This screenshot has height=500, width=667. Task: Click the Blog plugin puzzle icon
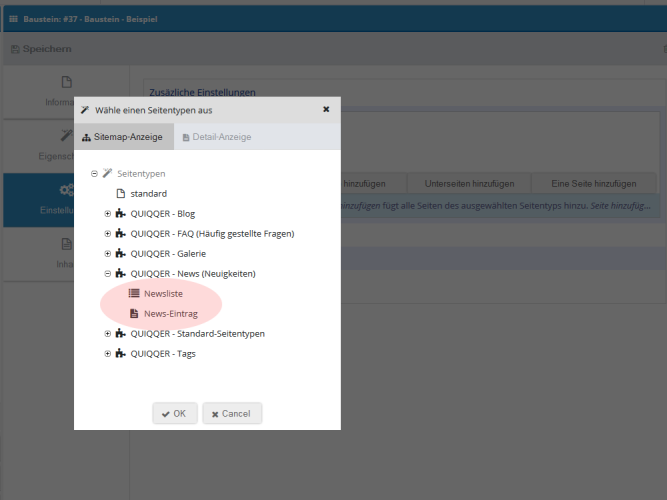click(121, 214)
